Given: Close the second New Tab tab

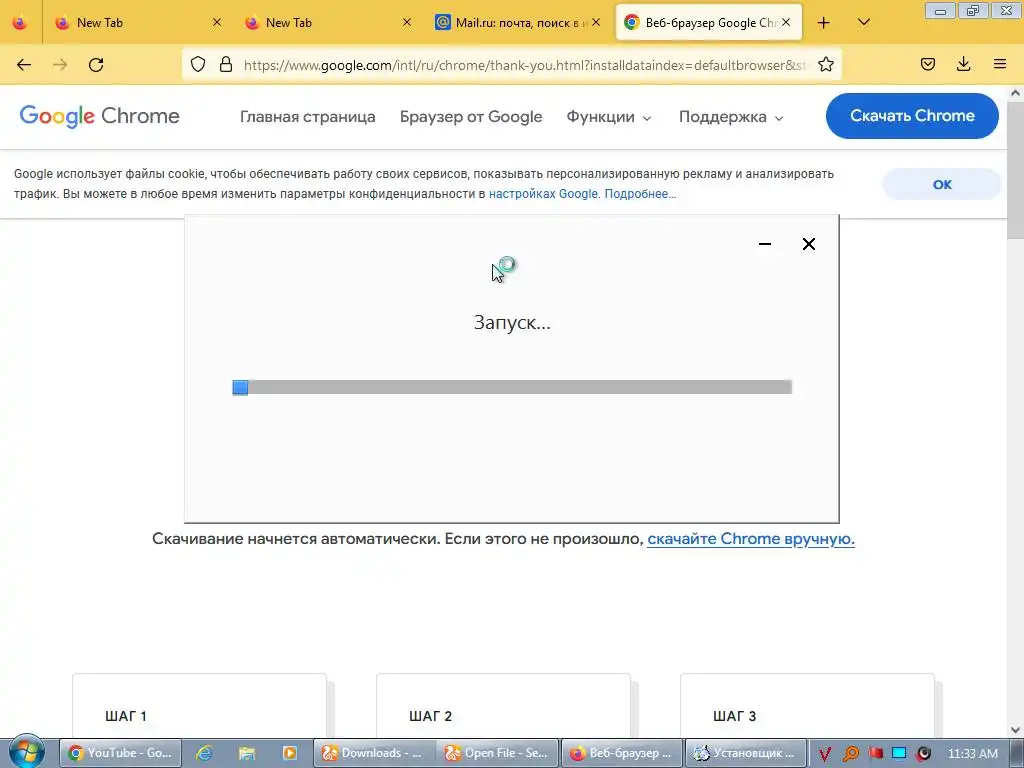Looking at the screenshot, I should (x=407, y=22).
